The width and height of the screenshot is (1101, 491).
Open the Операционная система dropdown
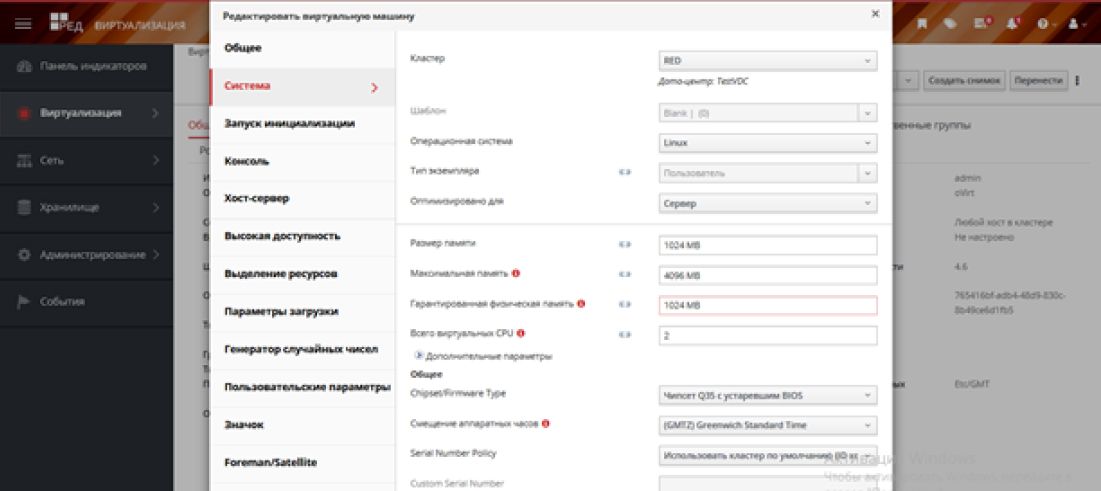click(767, 143)
